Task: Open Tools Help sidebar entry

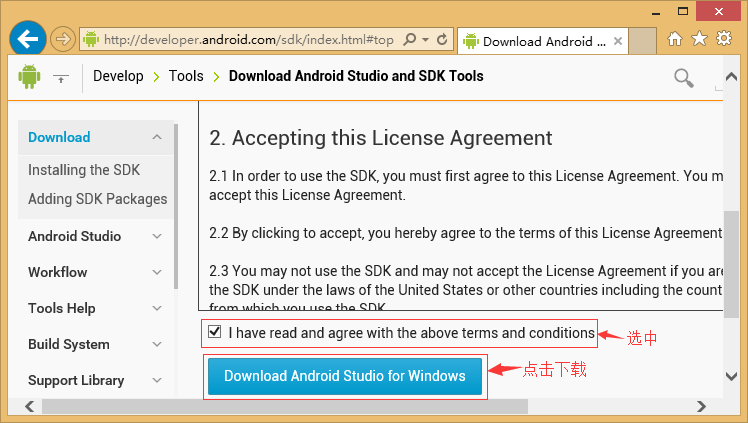Action: pyautogui.click(x=62, y=308)
